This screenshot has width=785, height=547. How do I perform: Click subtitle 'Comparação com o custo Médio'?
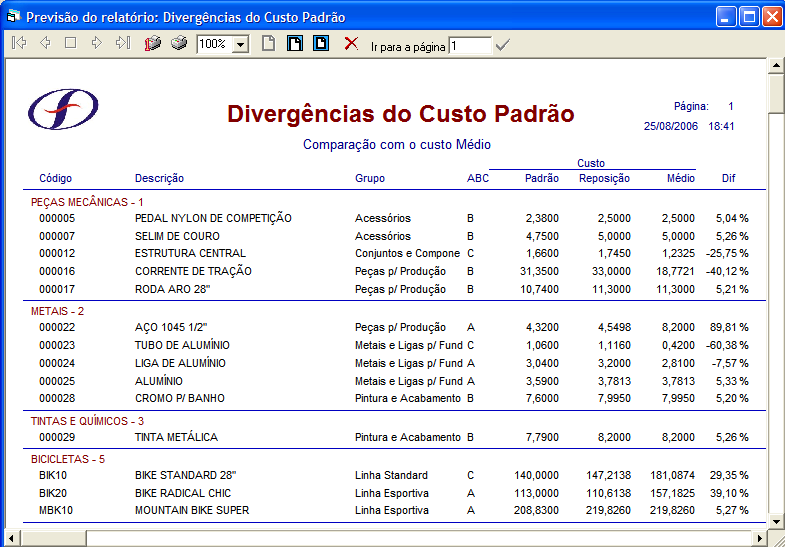coord(397,145)
